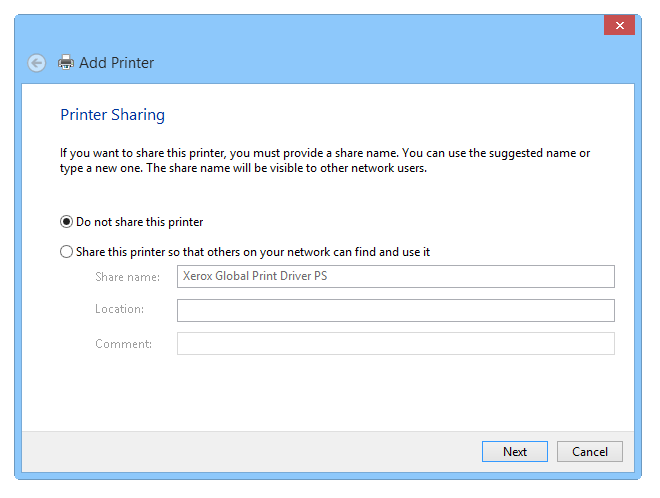Click the 'Comment:' label

[x=123, y=344]
